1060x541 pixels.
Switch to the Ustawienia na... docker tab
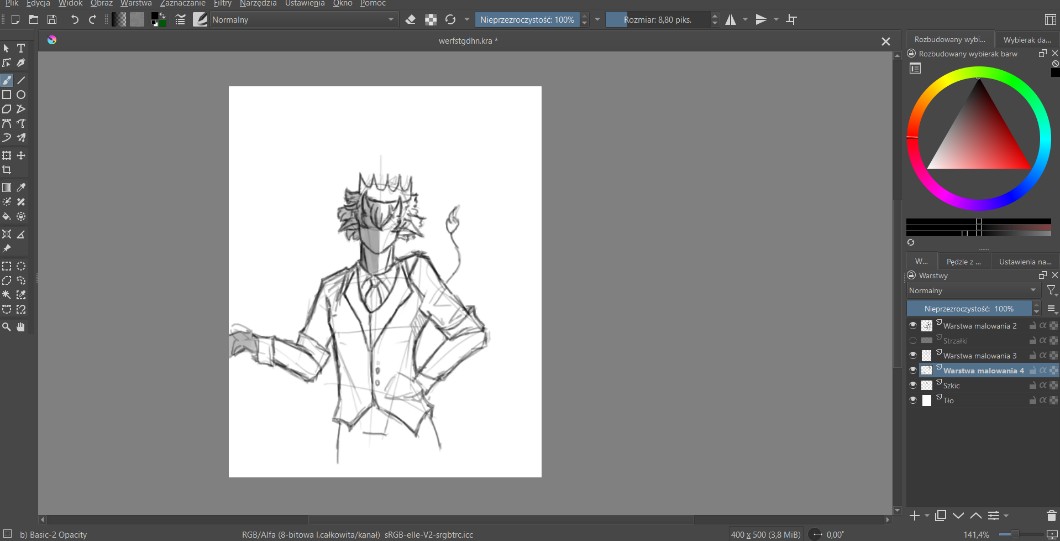pyautogui.click(x=1025, y=261)
